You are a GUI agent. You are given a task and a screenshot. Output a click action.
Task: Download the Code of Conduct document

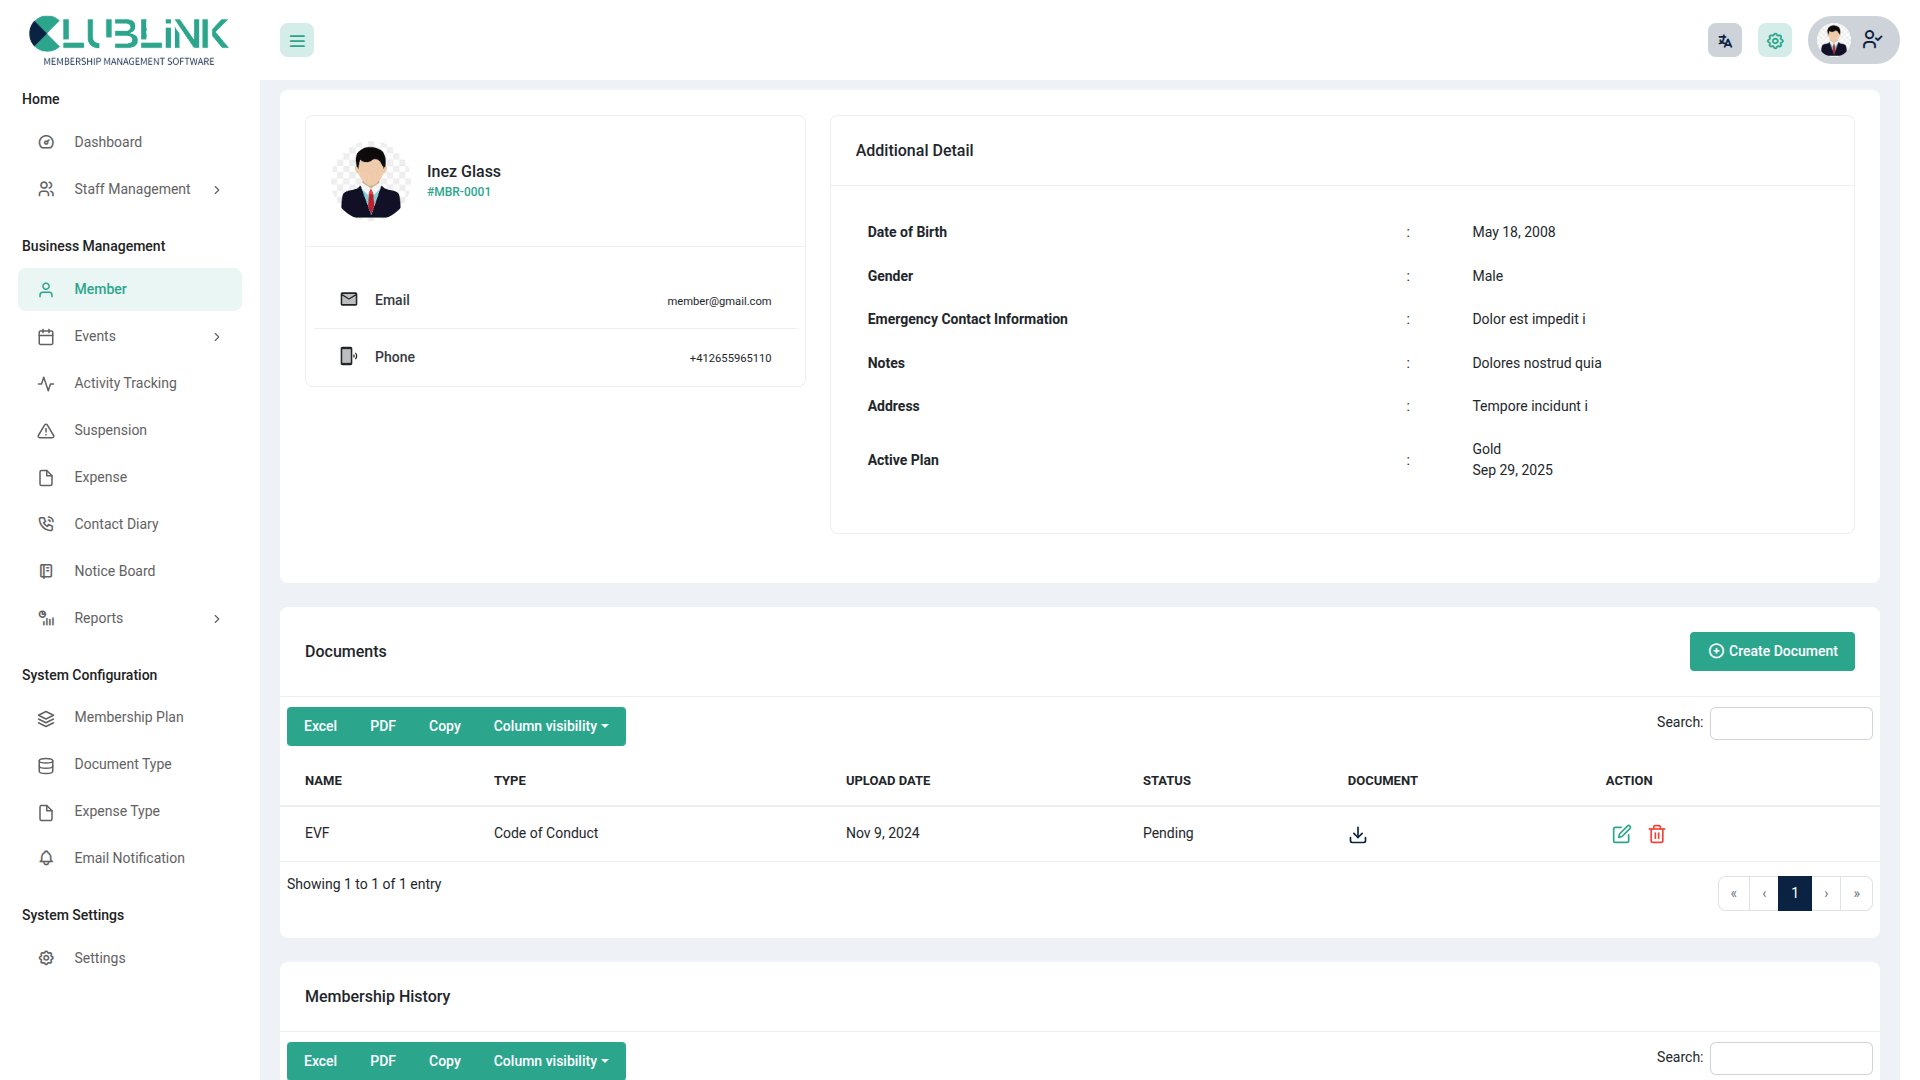click(1357, 834)
